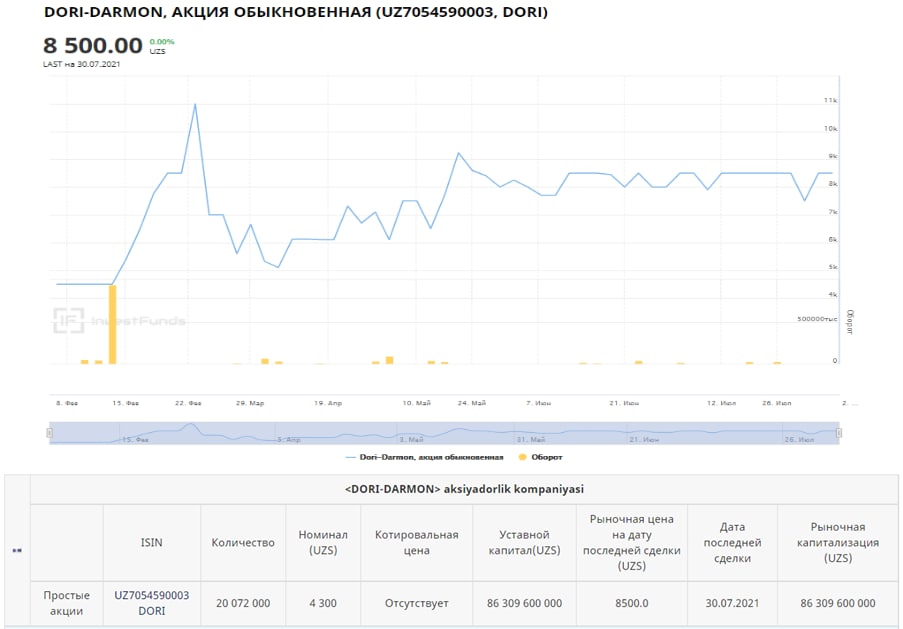Click the vertical Оборот axis title

[849, 322]
